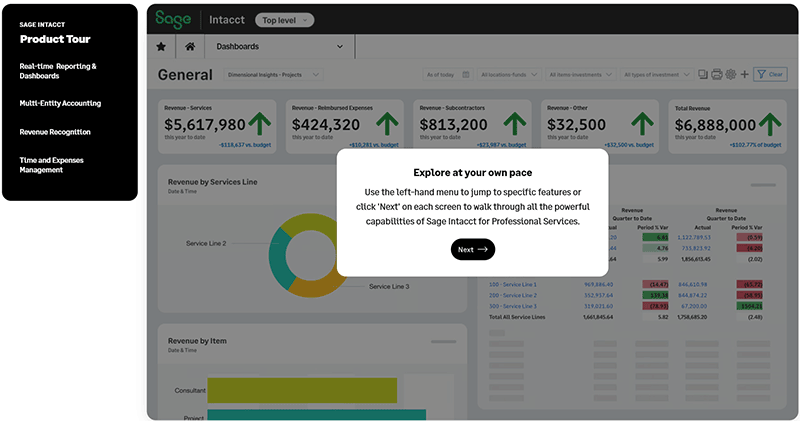
Task: Open All types of investment dropdown
Action: click(x=657, y=75)
